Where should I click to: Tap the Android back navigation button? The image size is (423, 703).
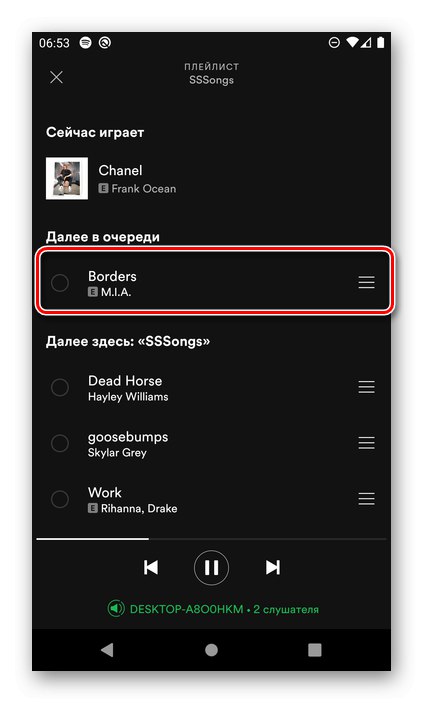107,650
